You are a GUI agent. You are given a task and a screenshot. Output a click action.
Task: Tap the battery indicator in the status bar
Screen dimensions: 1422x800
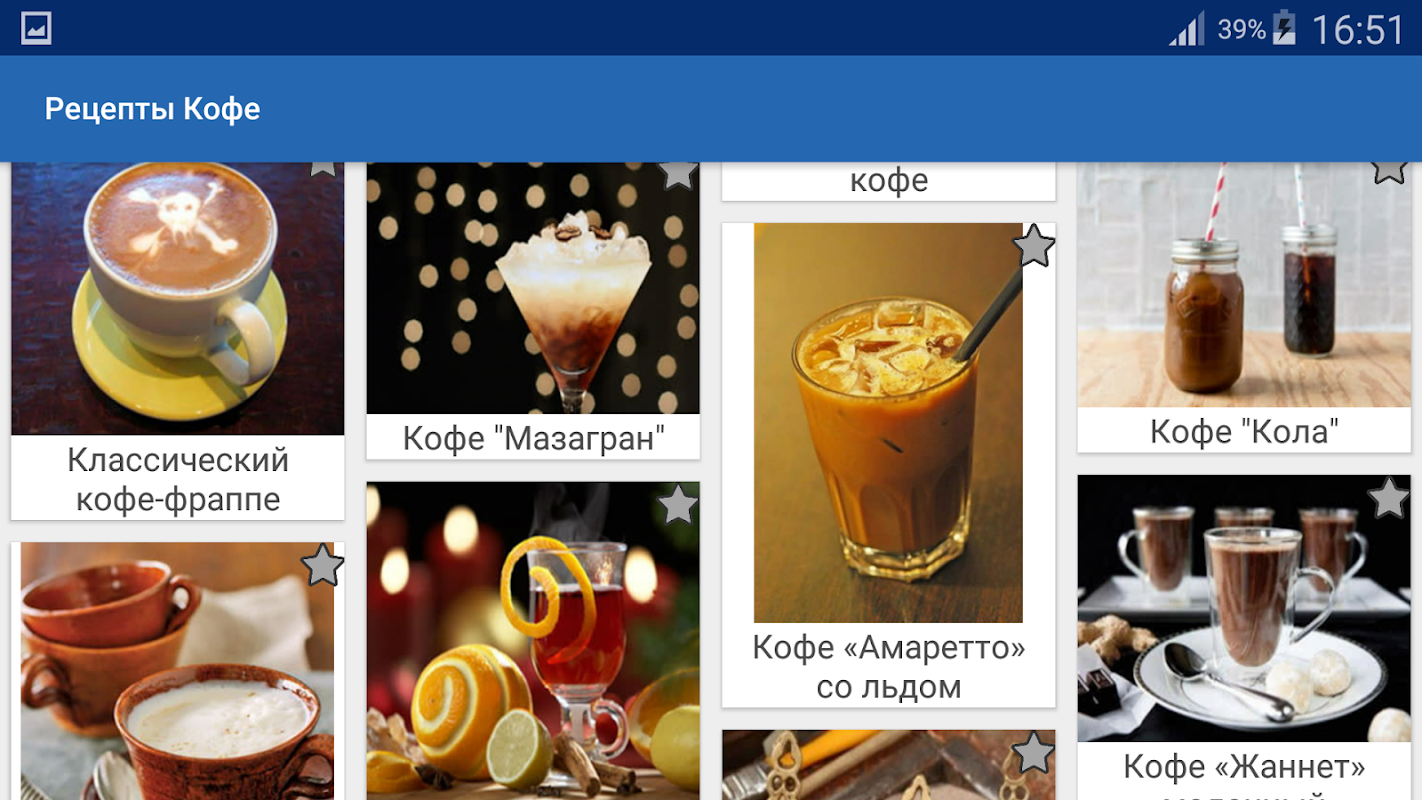(x=1284, y=28)
